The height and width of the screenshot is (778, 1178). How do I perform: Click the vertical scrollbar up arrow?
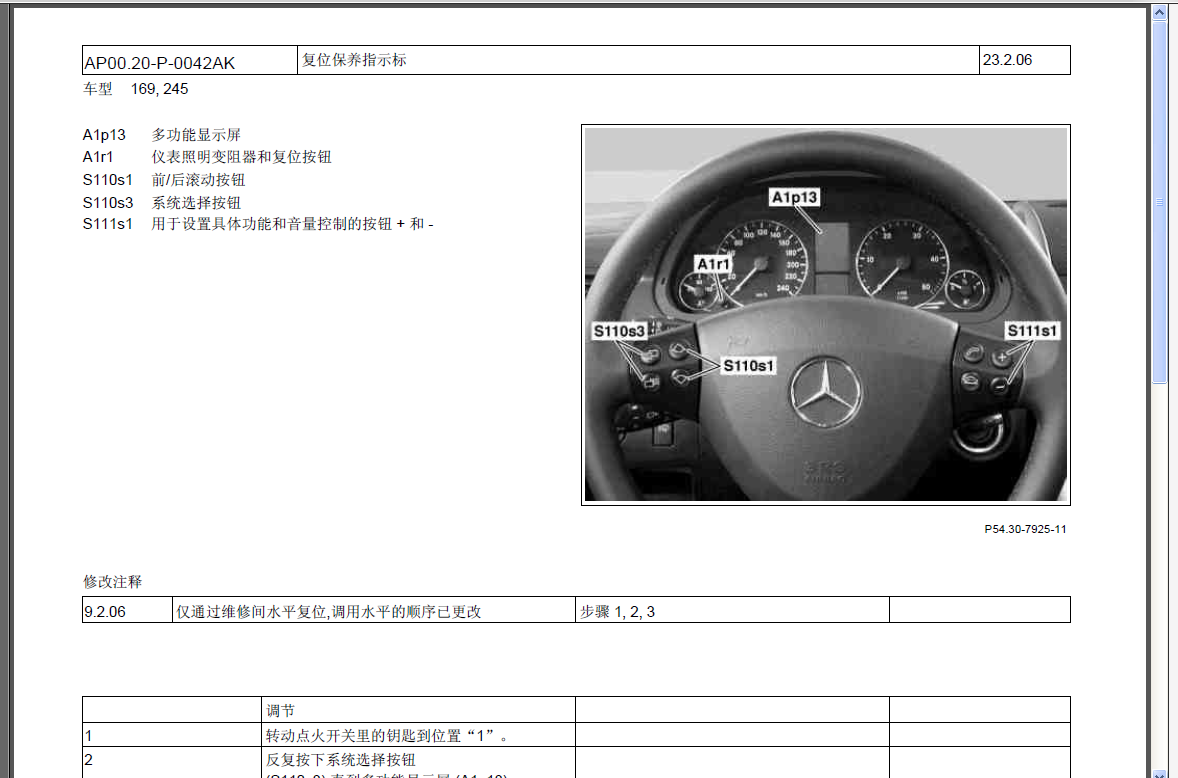[1158, 14]
